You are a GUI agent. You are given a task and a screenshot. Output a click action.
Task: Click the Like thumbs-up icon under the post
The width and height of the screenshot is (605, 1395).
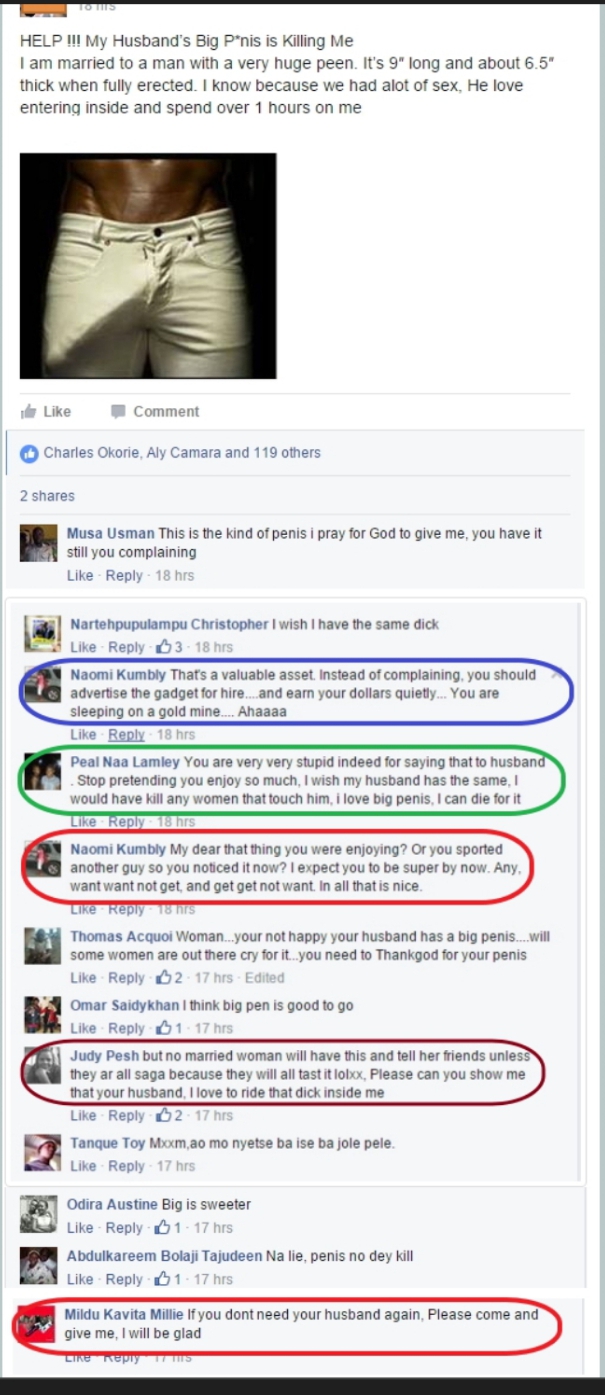pos(29,411)
